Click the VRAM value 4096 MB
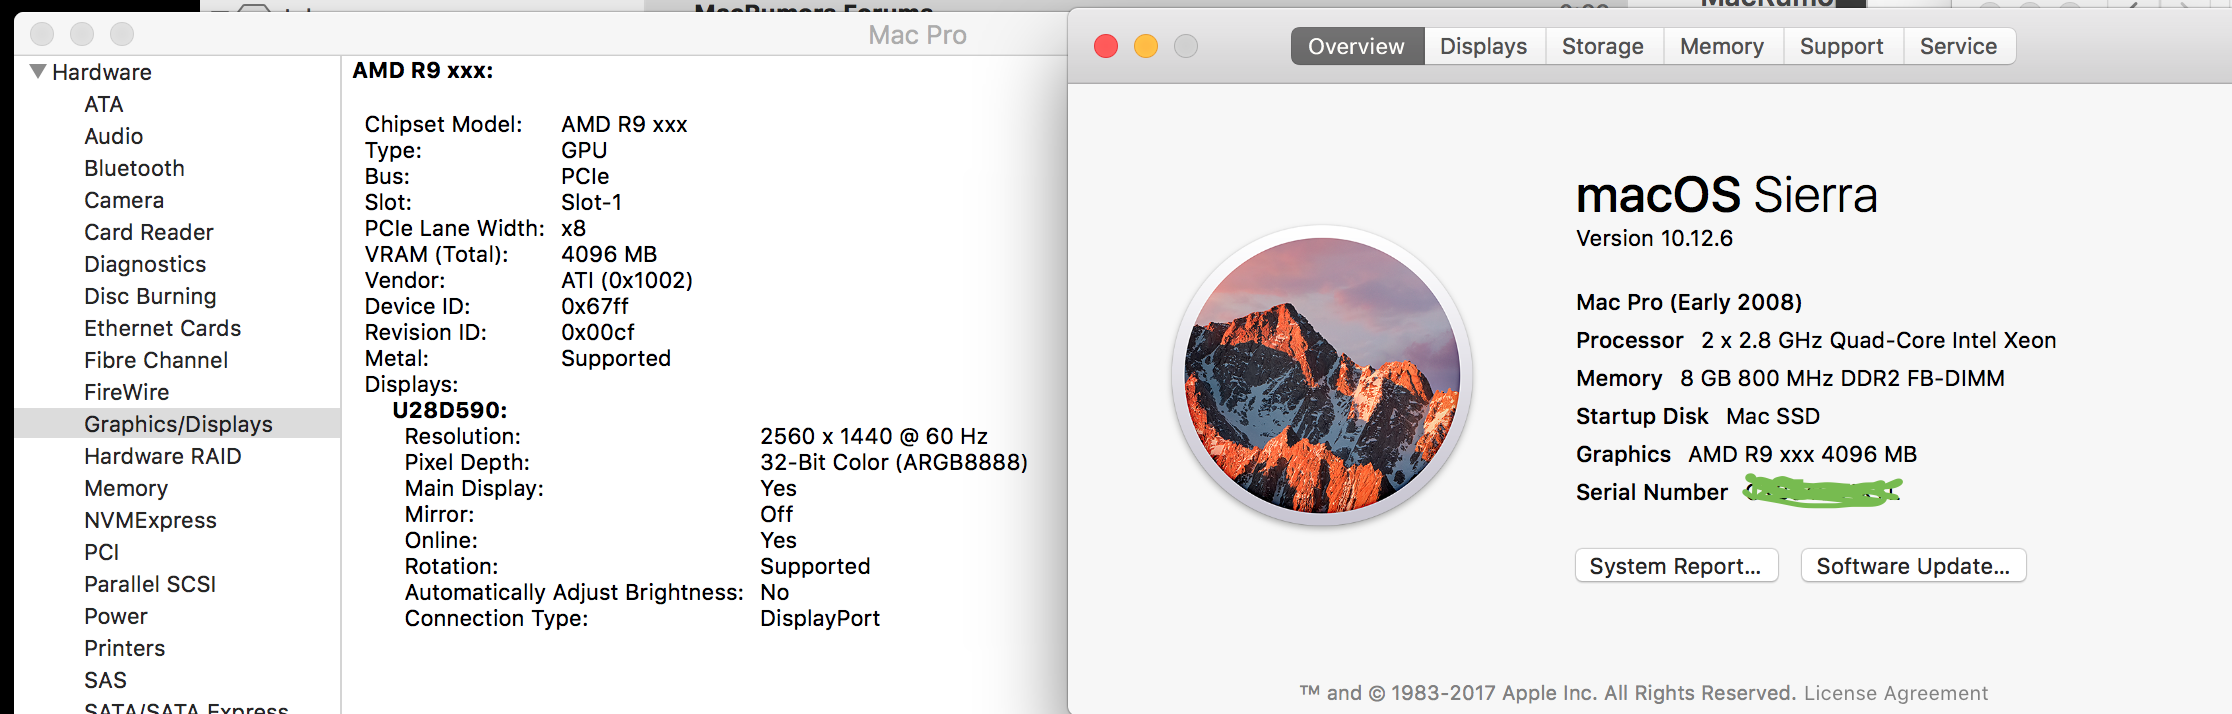Viewport: 2232px width, 714px height. point(609,254)
